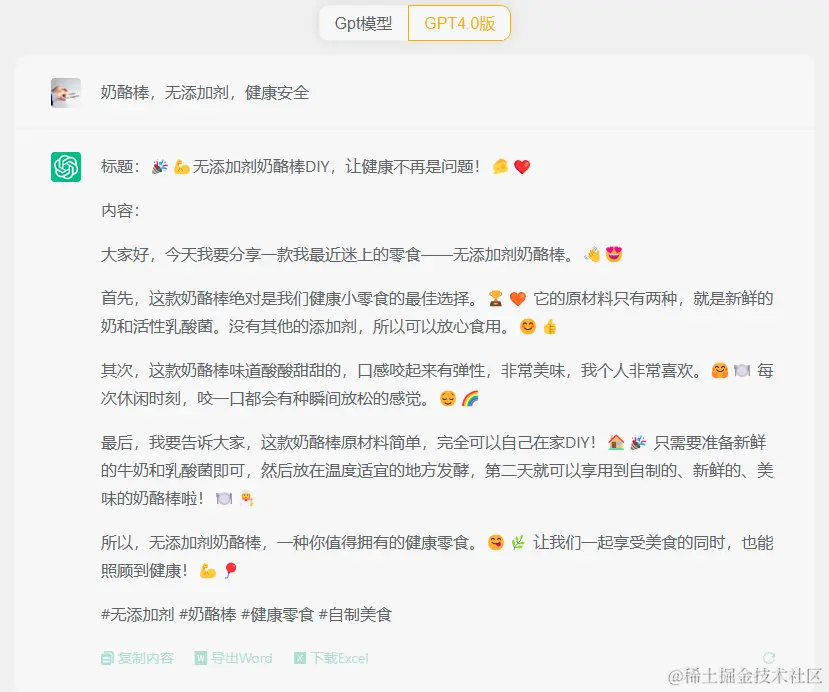Image resolution: width=829 pixels, height=692 pixels.
Task: Open the #健康零食 hashtag
Action: point(279,614)
